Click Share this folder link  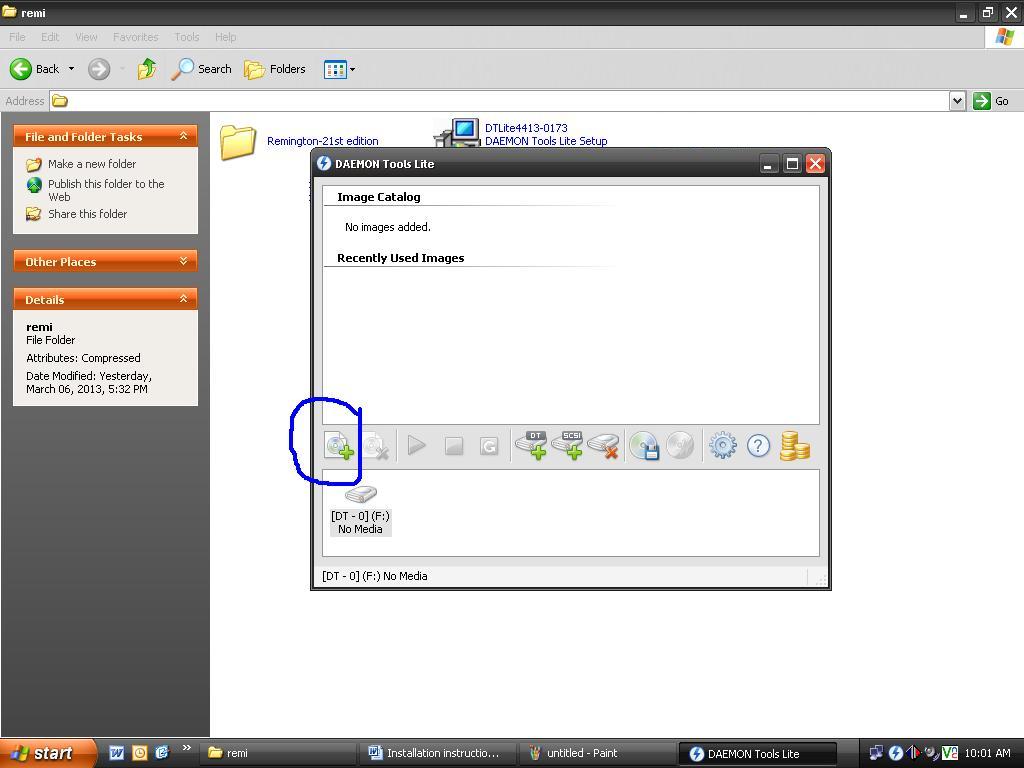click(88, 214)
